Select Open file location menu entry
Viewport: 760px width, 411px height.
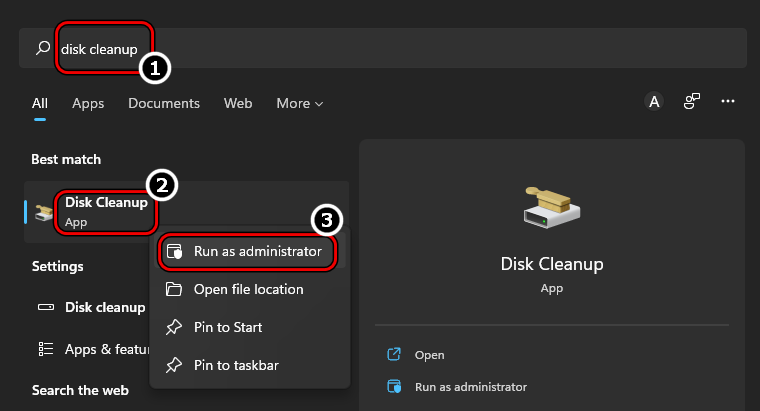point(248,289)
